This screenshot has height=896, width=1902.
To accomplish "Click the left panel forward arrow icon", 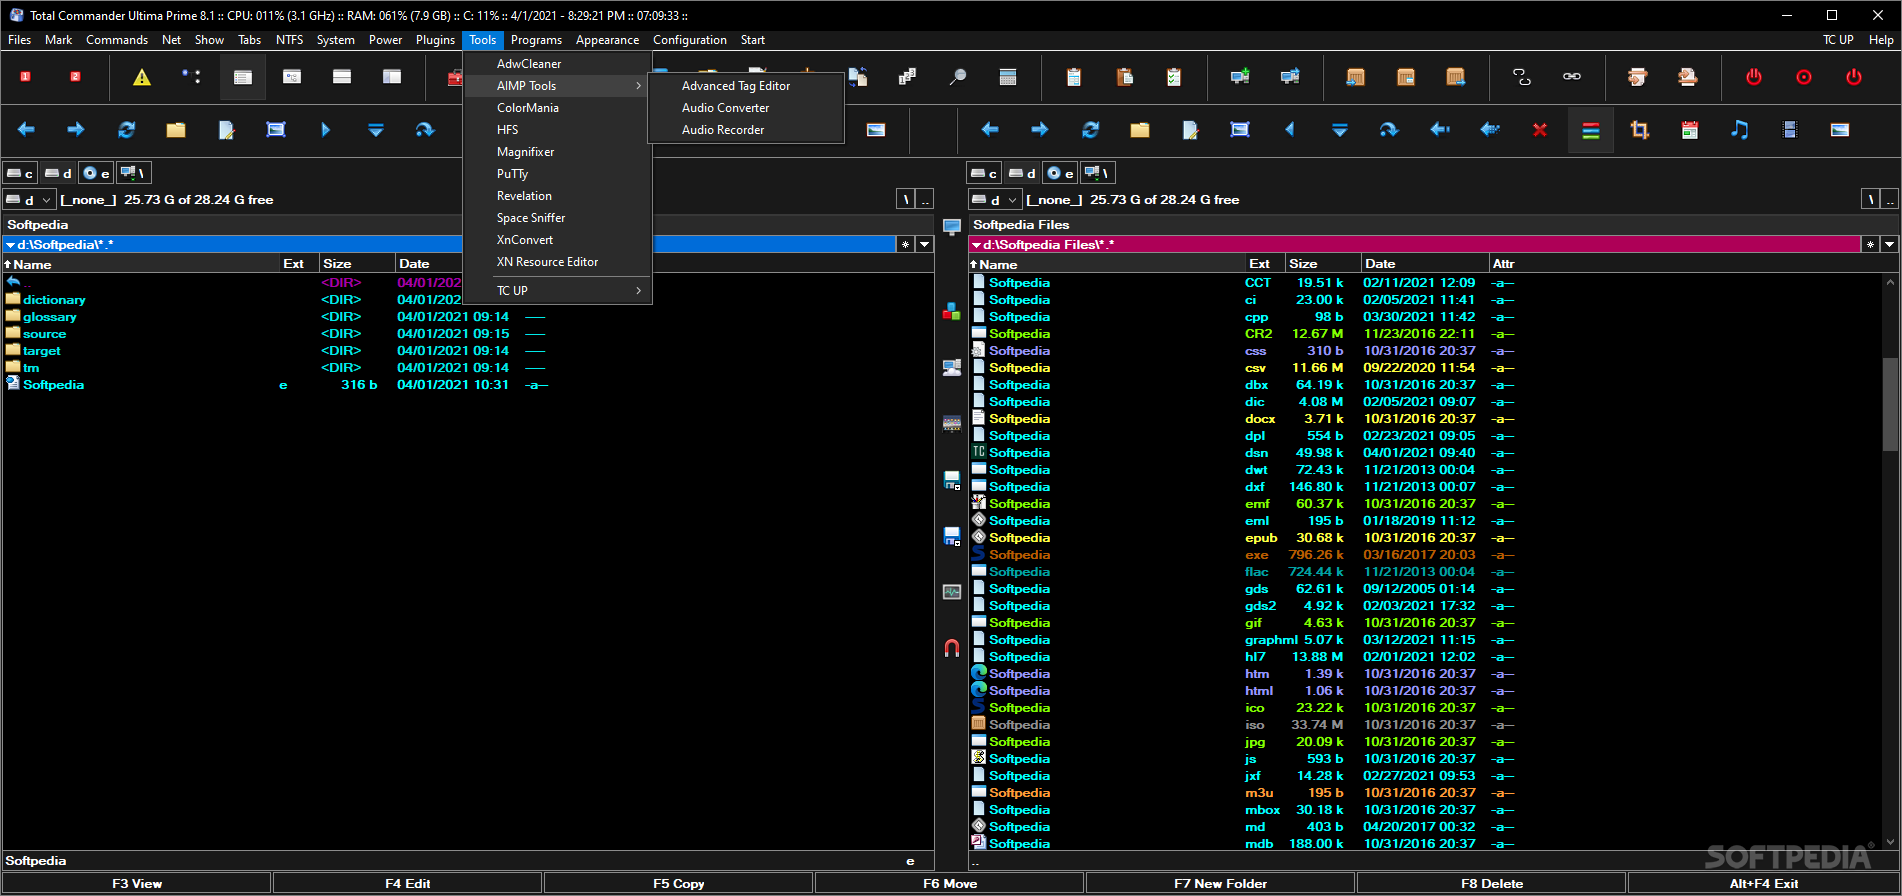I will [76, 130].
